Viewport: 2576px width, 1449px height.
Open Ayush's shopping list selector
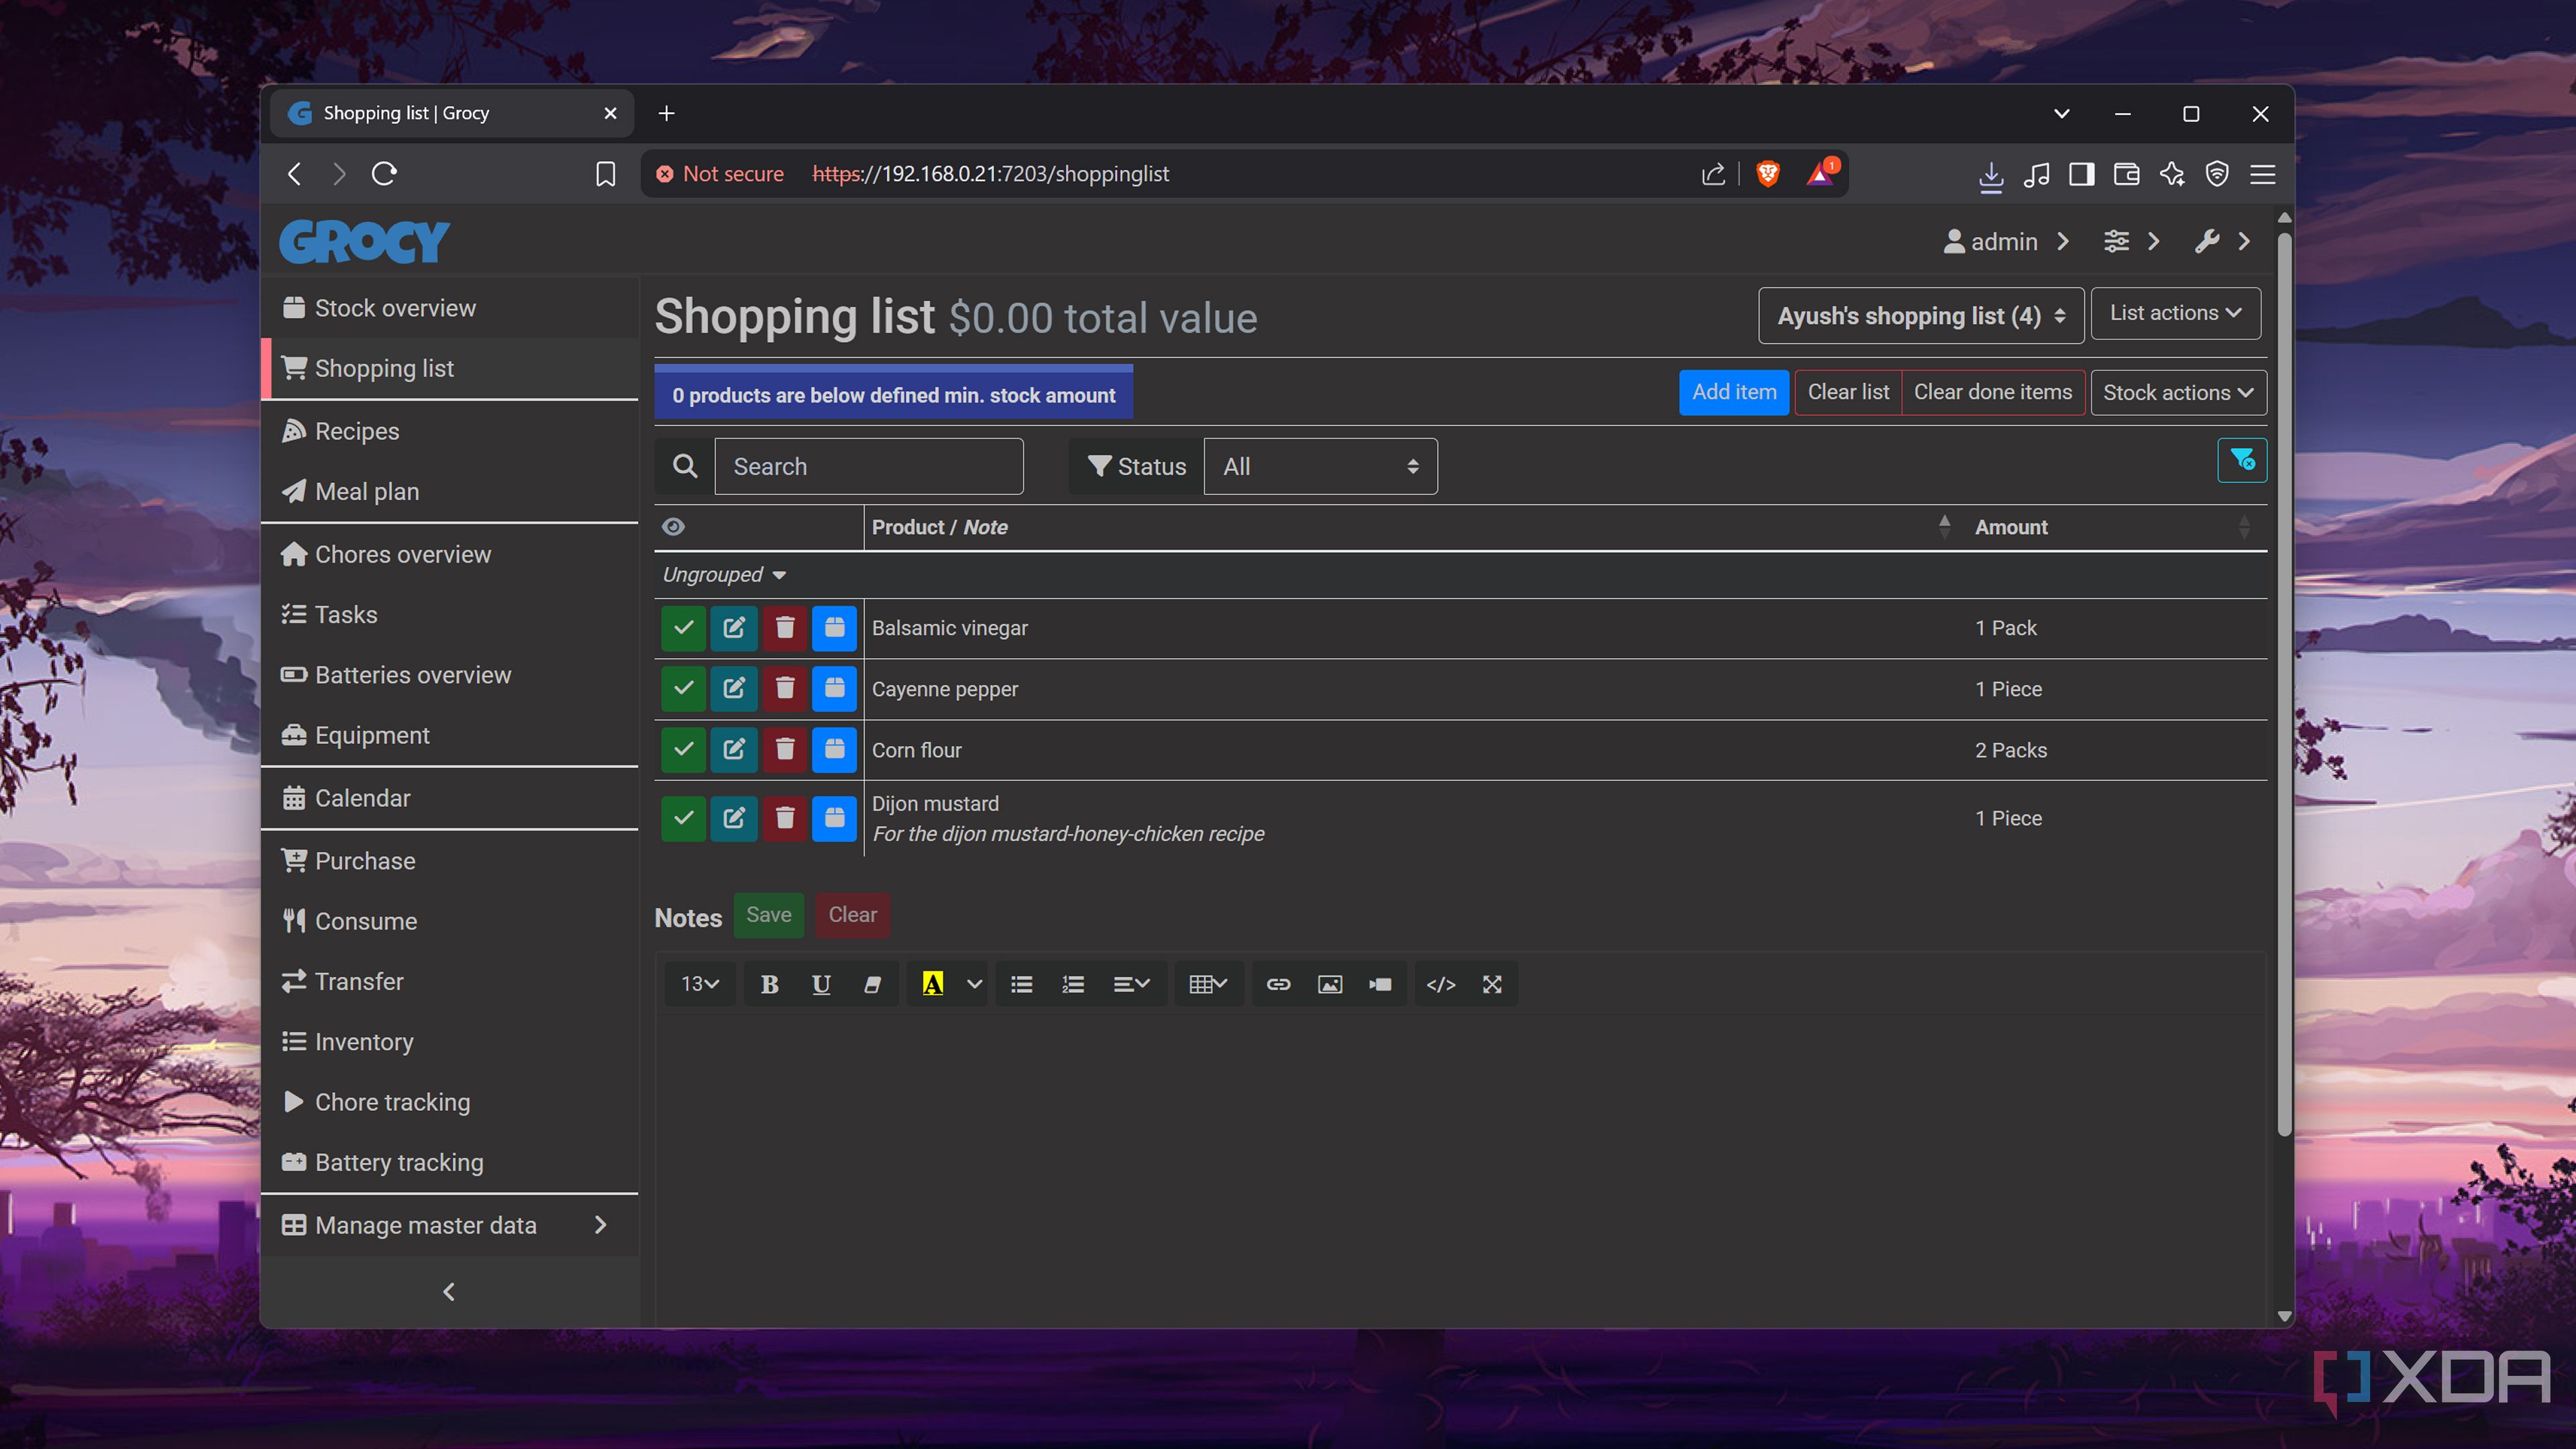[x=1921, y=316]
